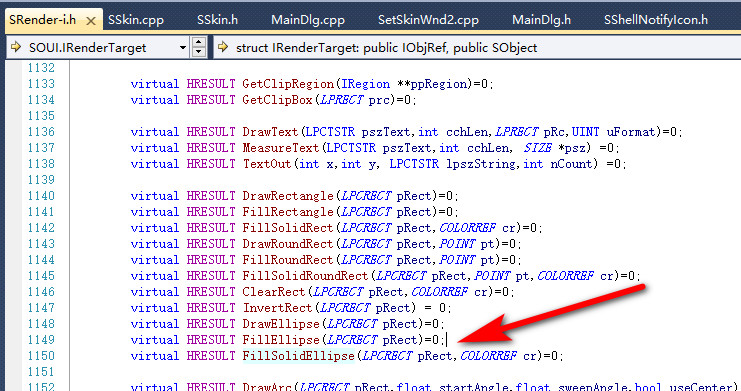Expand the SOUI.IRenderTarget scope dropdown
The image size is (741, 391).
point(183,48)
